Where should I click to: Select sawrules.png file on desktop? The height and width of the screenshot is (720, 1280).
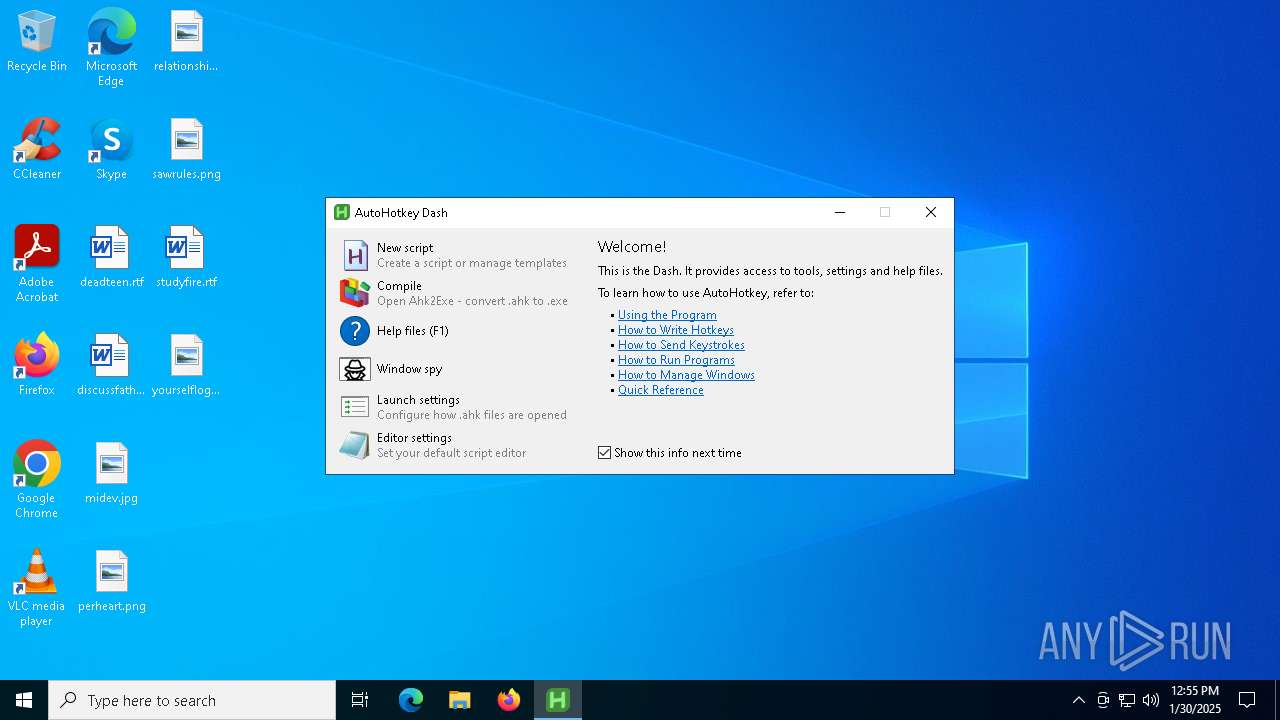[187, 150]
